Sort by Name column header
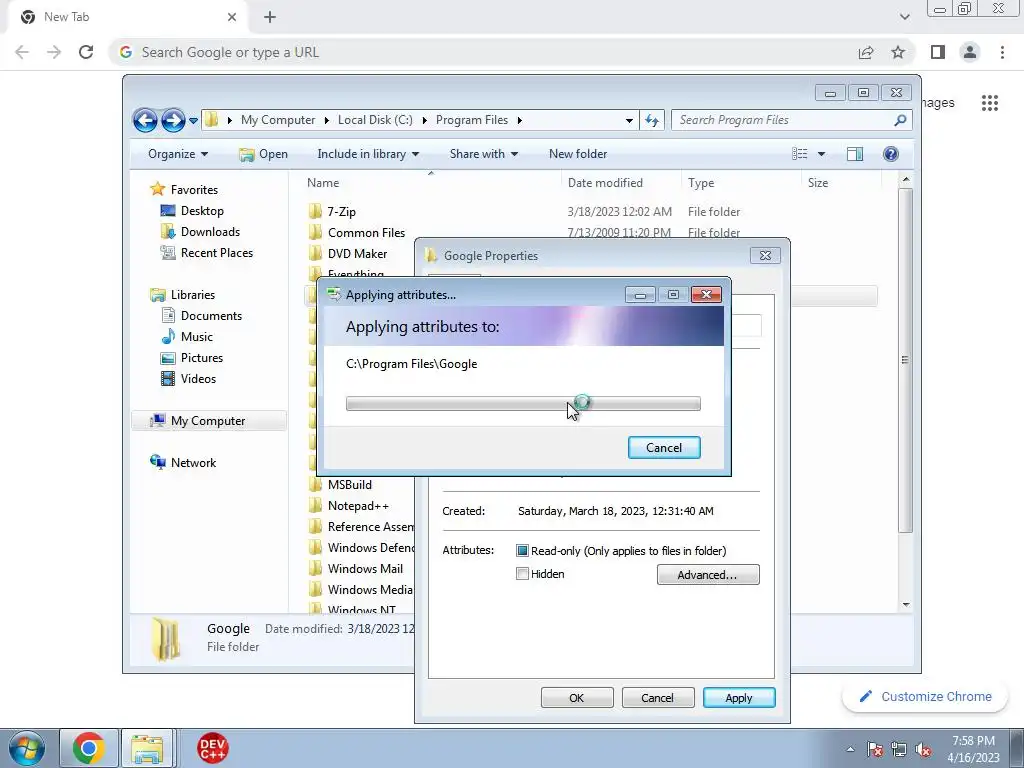Image resolution: width=1024 pixels, height=768 pixels. (x=431, y=183)
